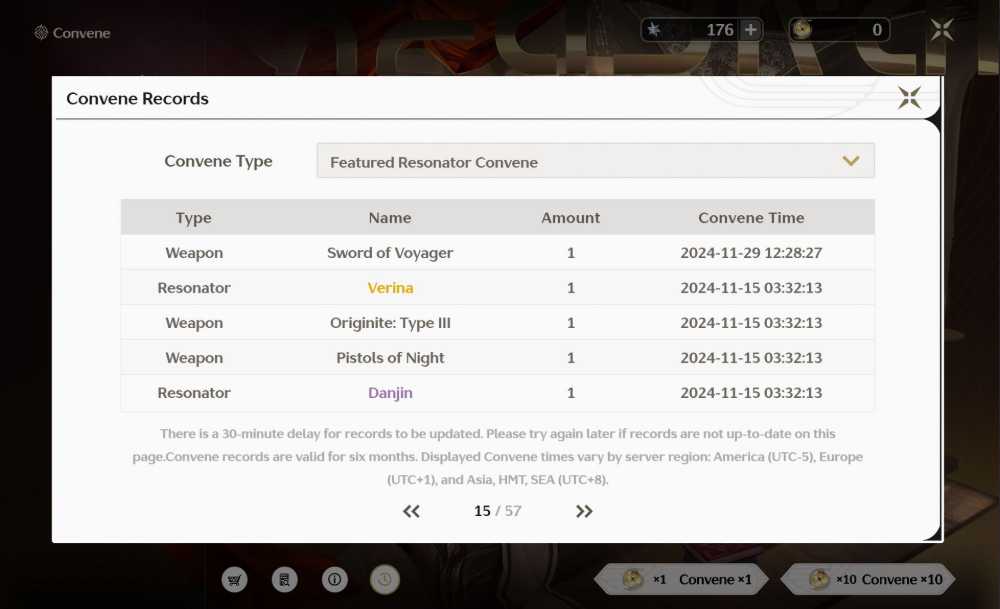Screen dimensions: 1000x609
Task: Open the Featured Resonator Convene selector
Action: point(596,161)
